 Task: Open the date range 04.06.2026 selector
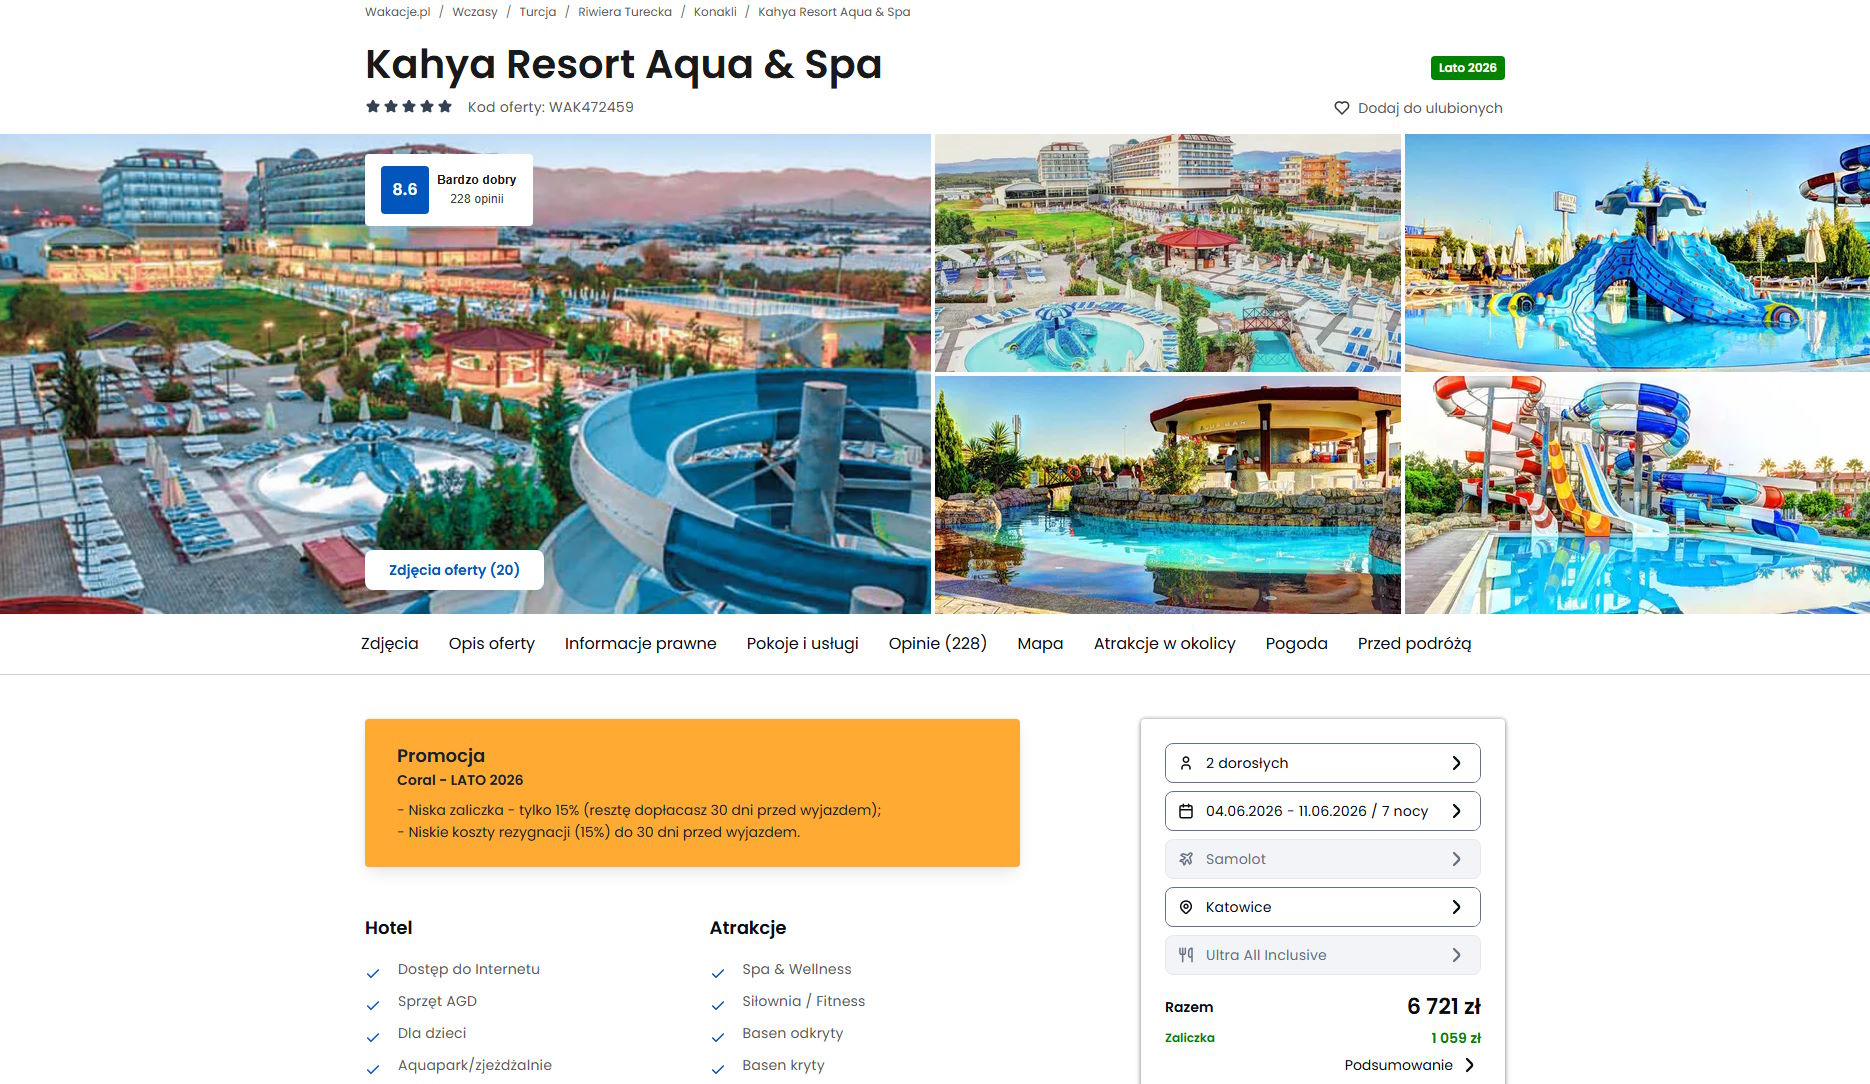click(1322, 811)
